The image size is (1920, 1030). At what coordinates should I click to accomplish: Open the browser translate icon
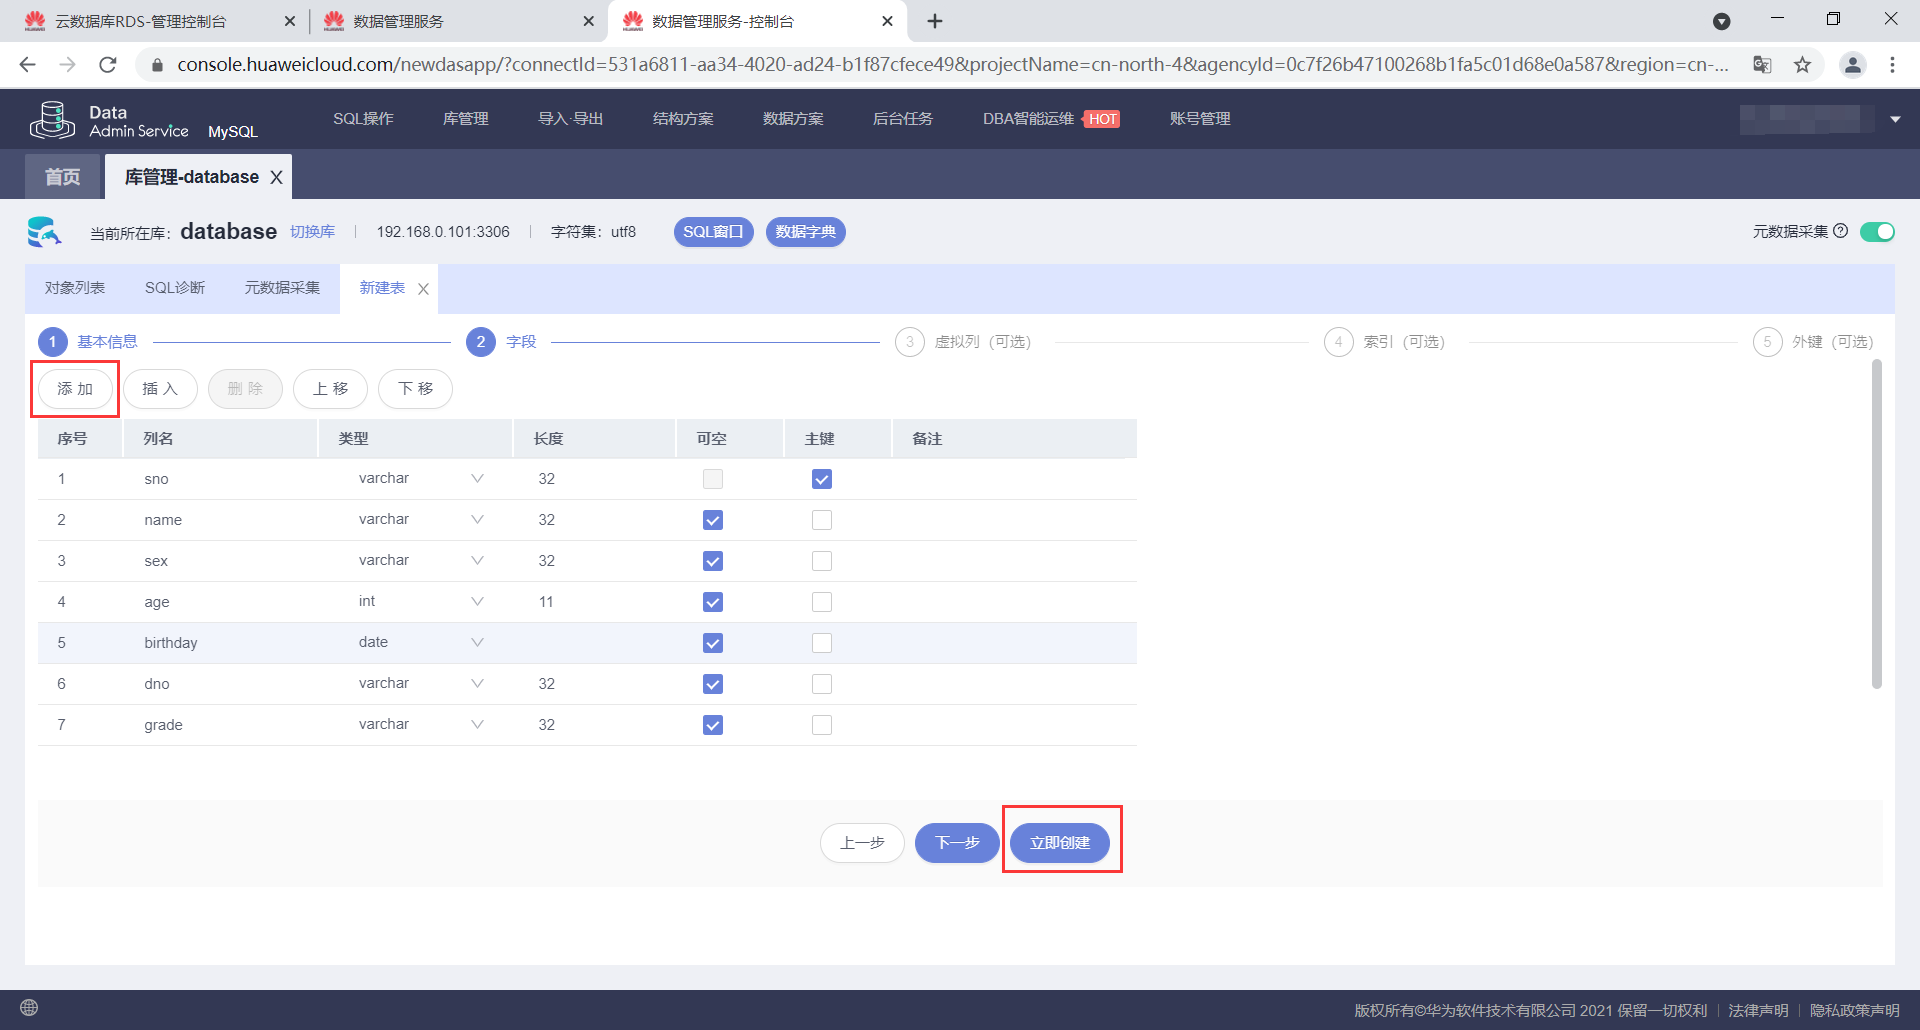click(x=1762, y=65)
